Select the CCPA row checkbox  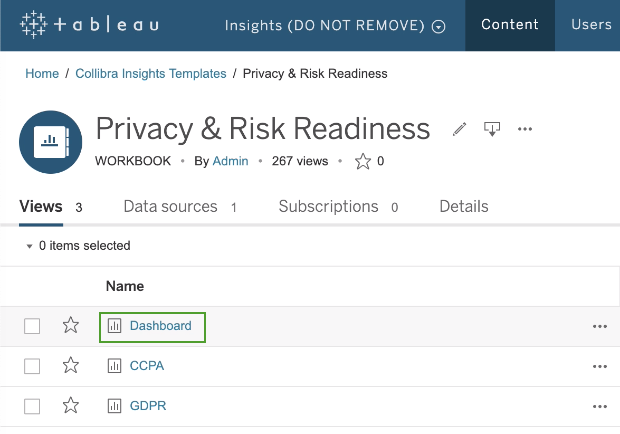coord(32,366)
